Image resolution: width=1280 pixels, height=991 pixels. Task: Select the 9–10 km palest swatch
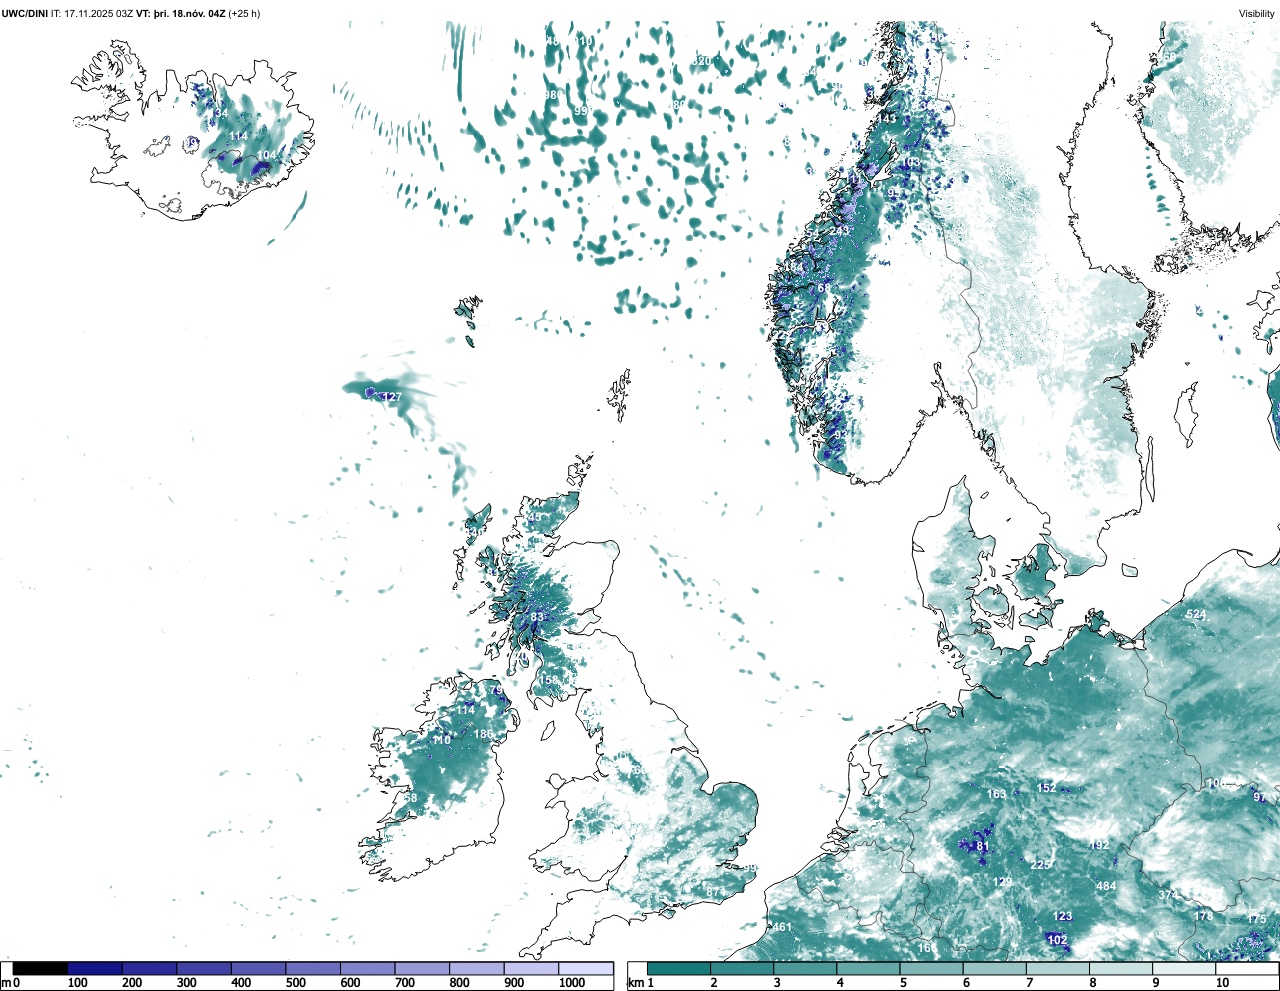[1185, 968]
